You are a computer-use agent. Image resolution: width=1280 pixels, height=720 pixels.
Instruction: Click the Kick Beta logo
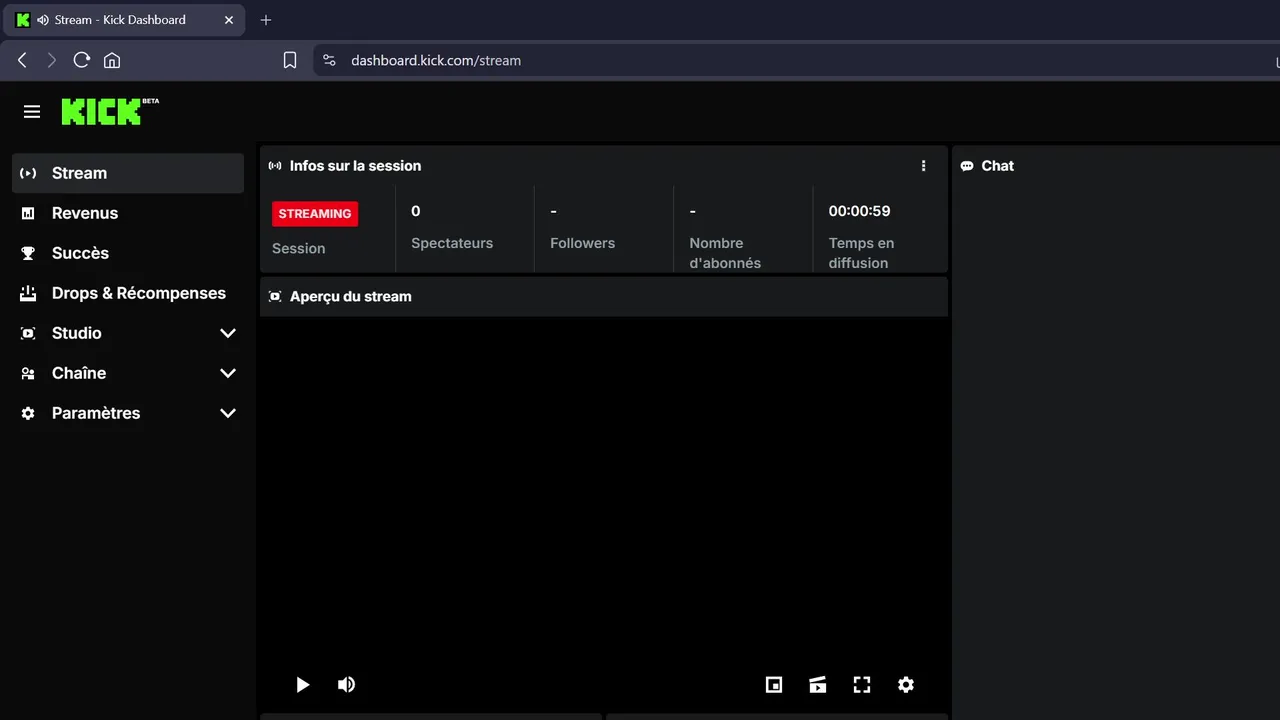[x=110, y=111]
